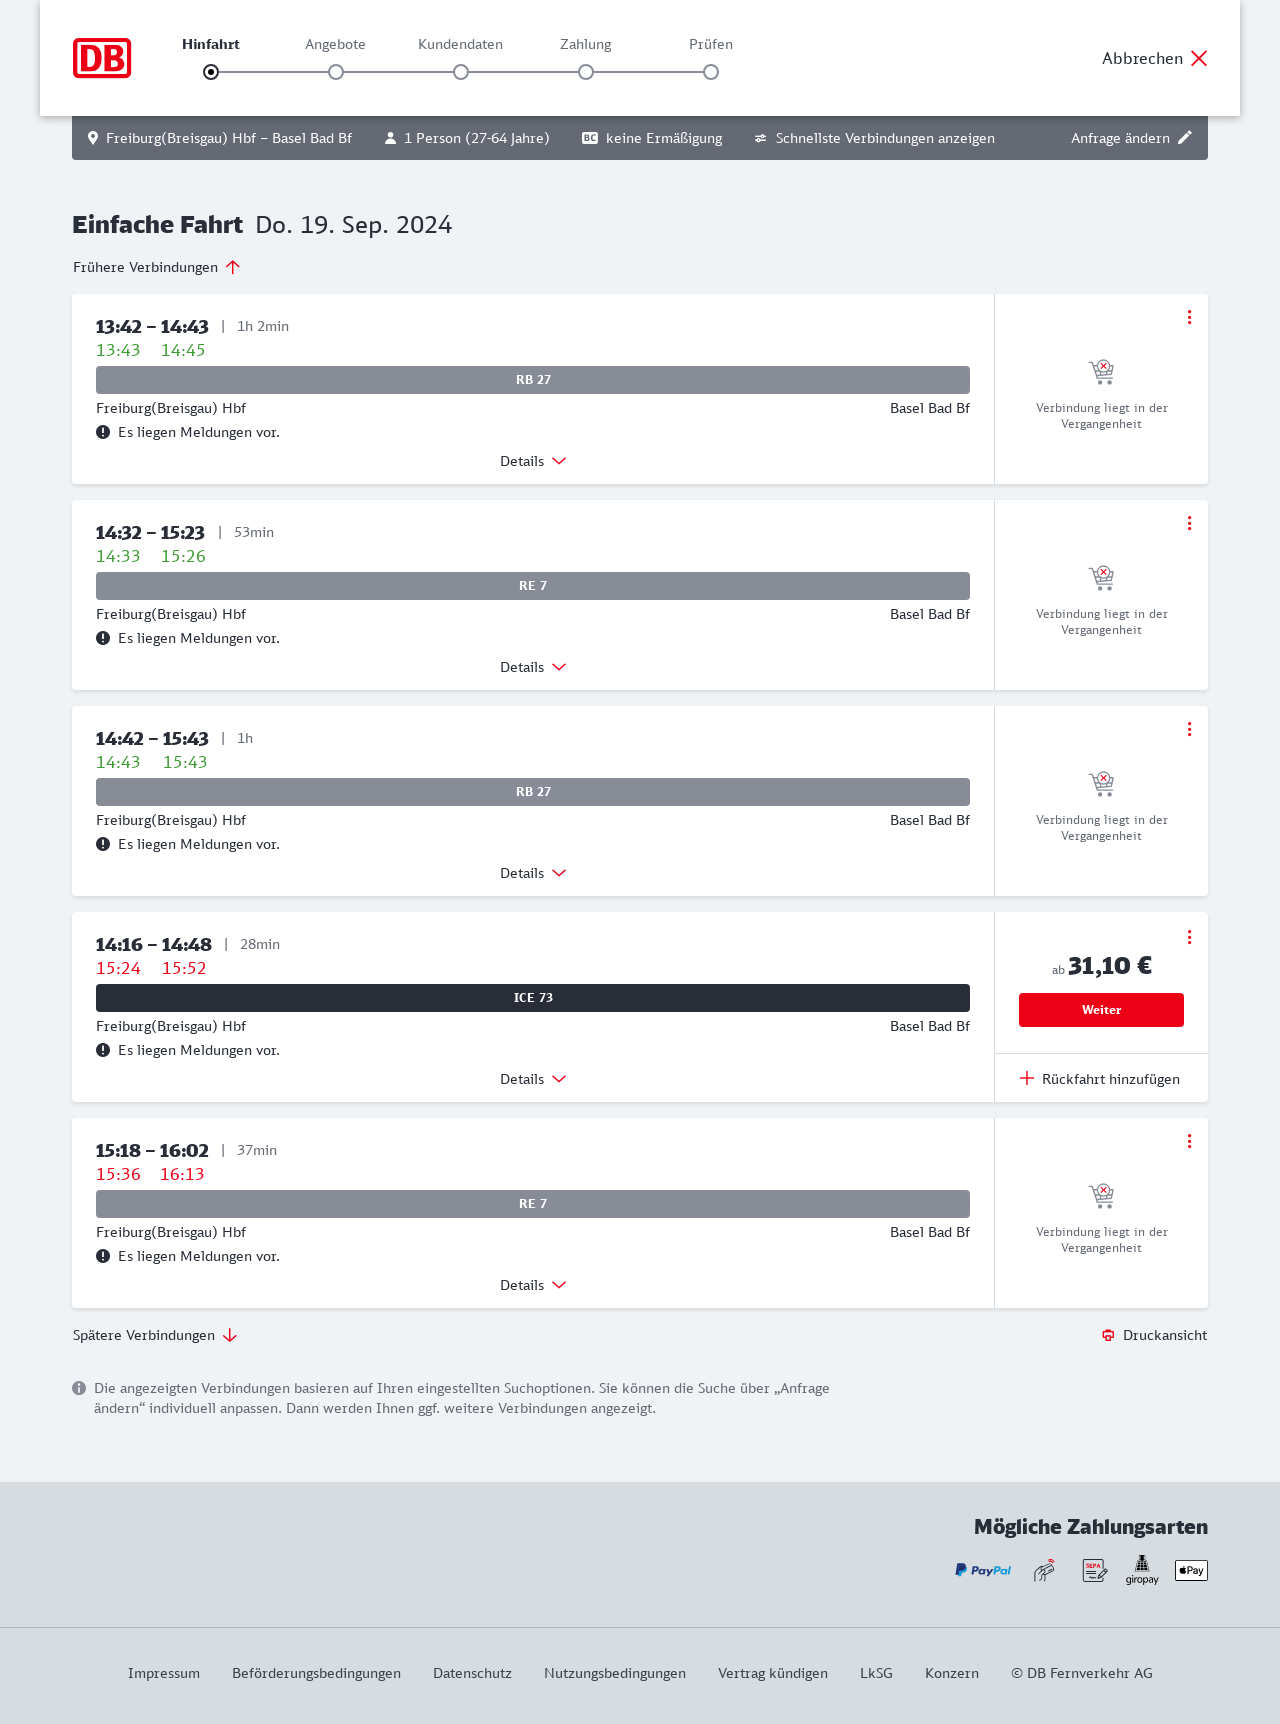The image size is (1280, 1724).
Task: Click the printer icon for Druckansicht
Action: point(1108,1335)
